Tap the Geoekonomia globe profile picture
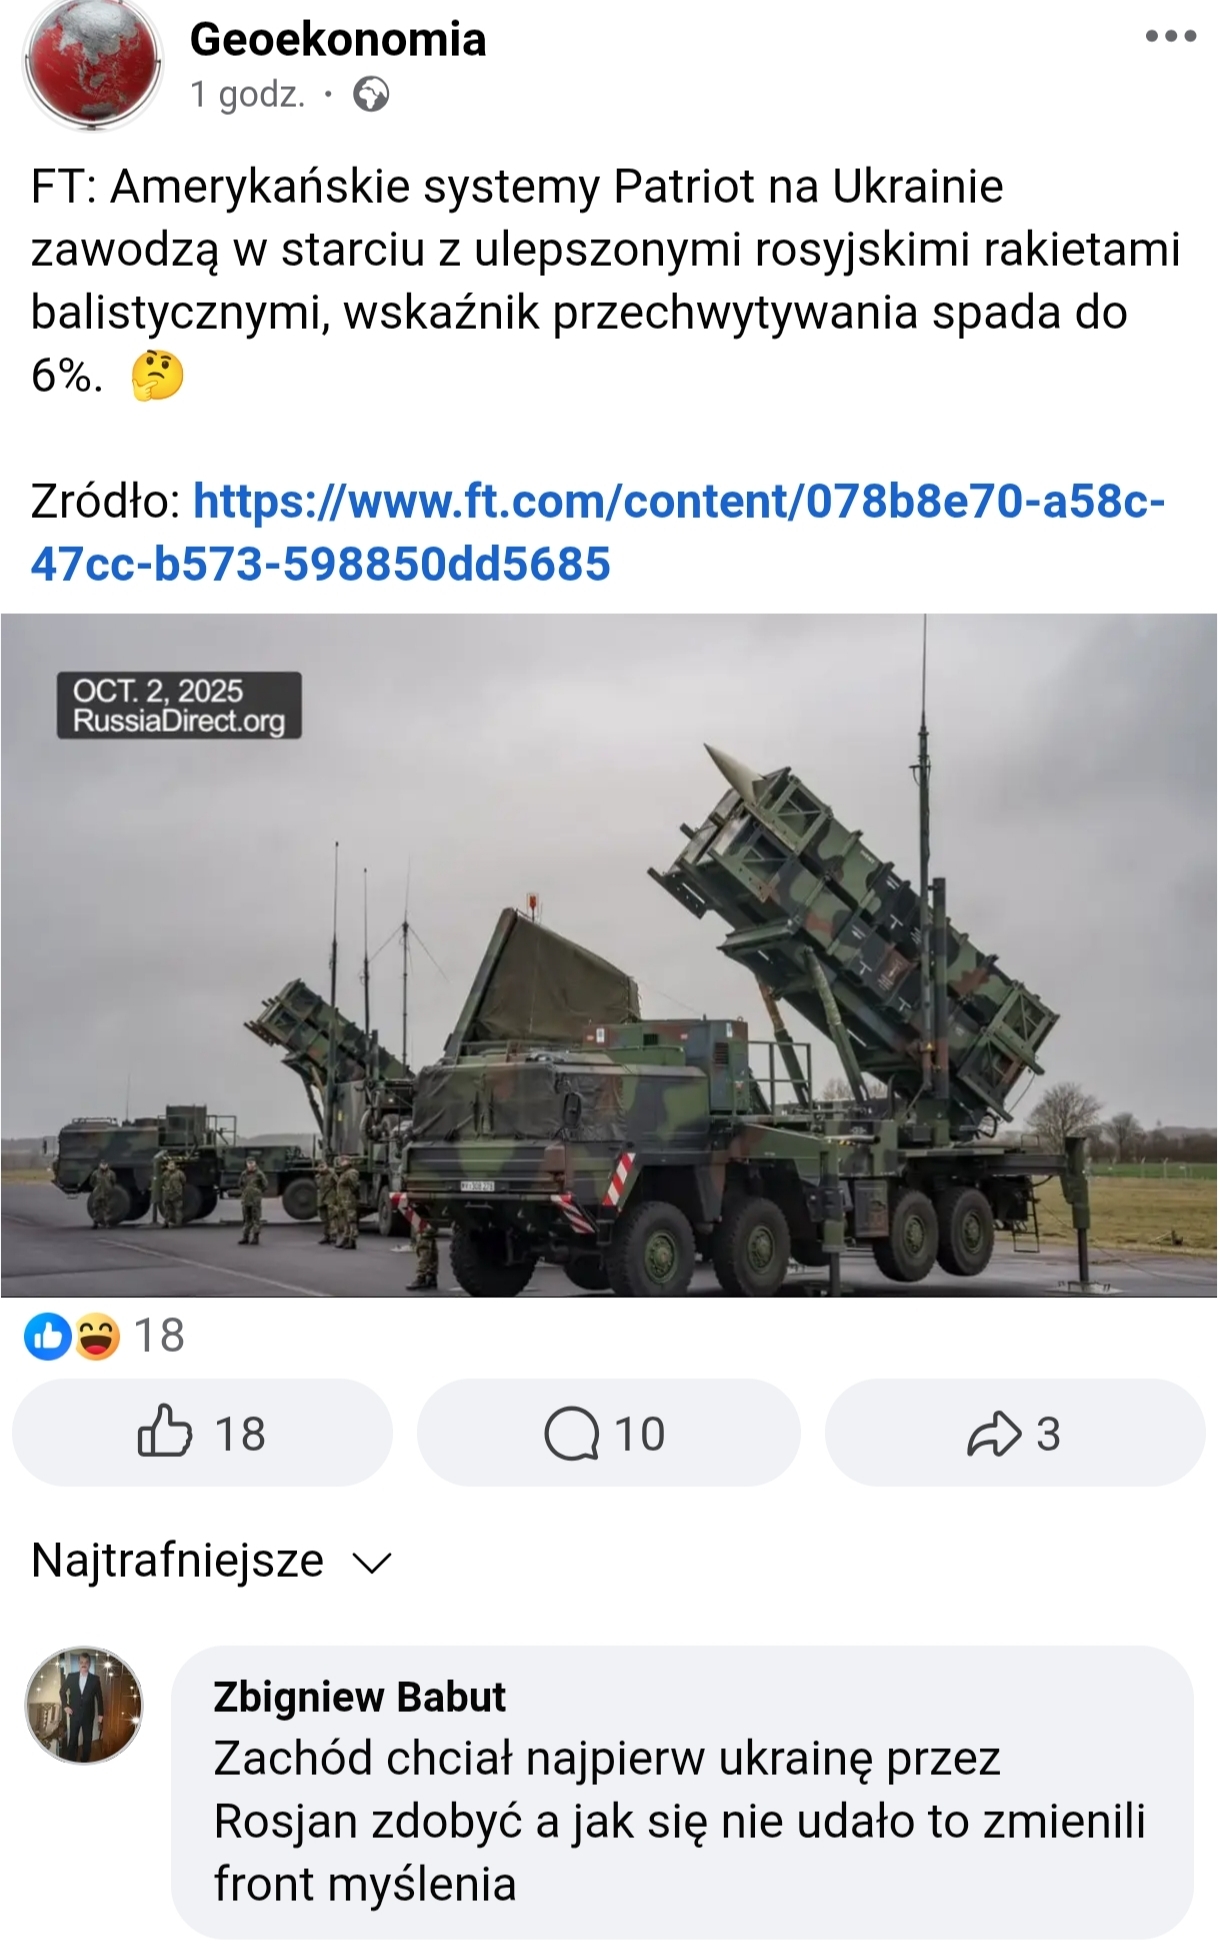Screen dimensions: 1220x1948 [x=92, y=64]
